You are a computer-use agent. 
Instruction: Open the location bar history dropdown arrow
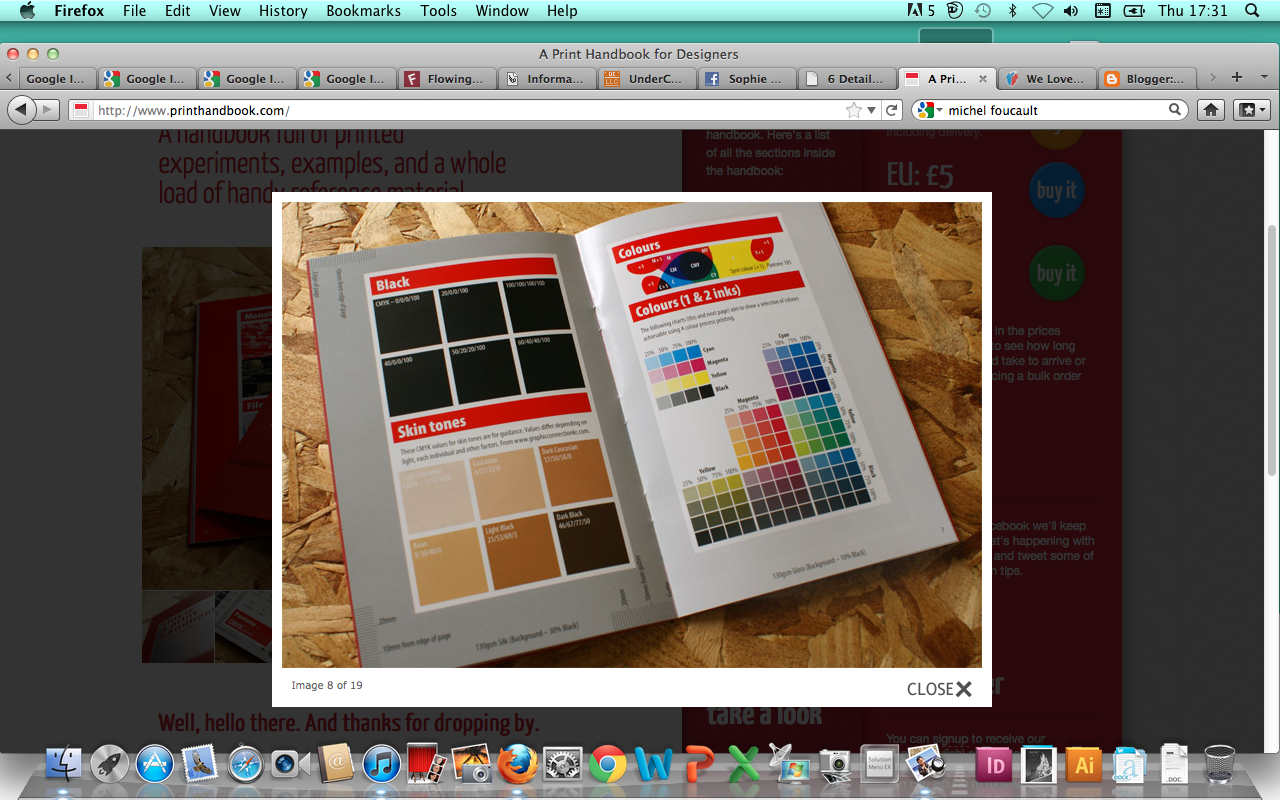(872, 110)
